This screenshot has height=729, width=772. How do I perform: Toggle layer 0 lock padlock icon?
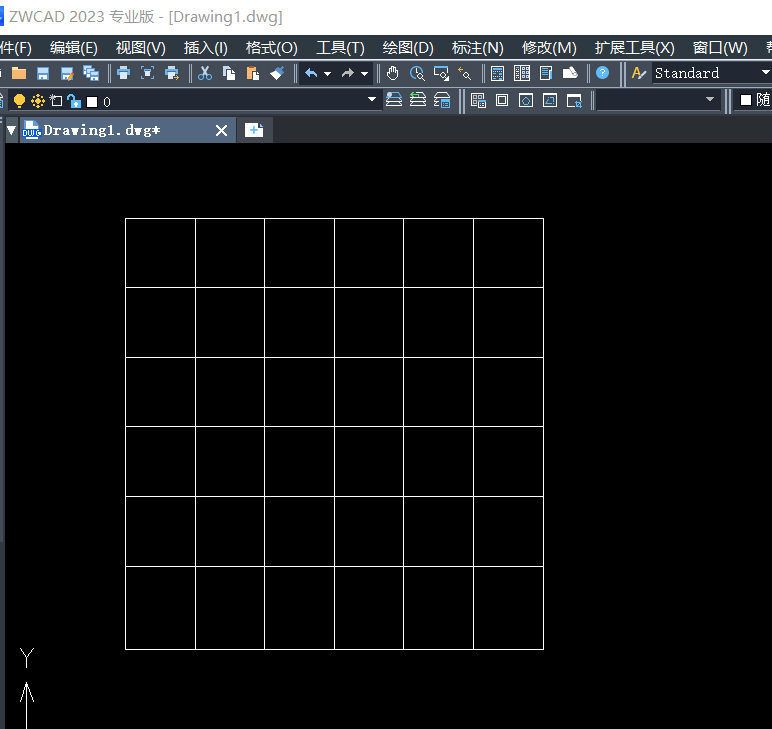(74, 101)
